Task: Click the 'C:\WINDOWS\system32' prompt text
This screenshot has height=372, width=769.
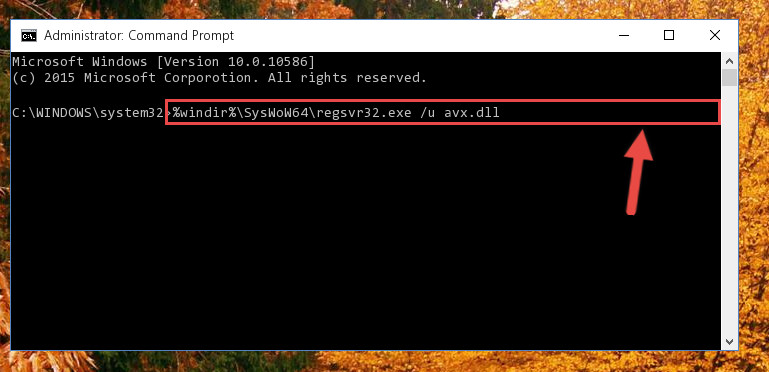Action: (x=88, y=113)
